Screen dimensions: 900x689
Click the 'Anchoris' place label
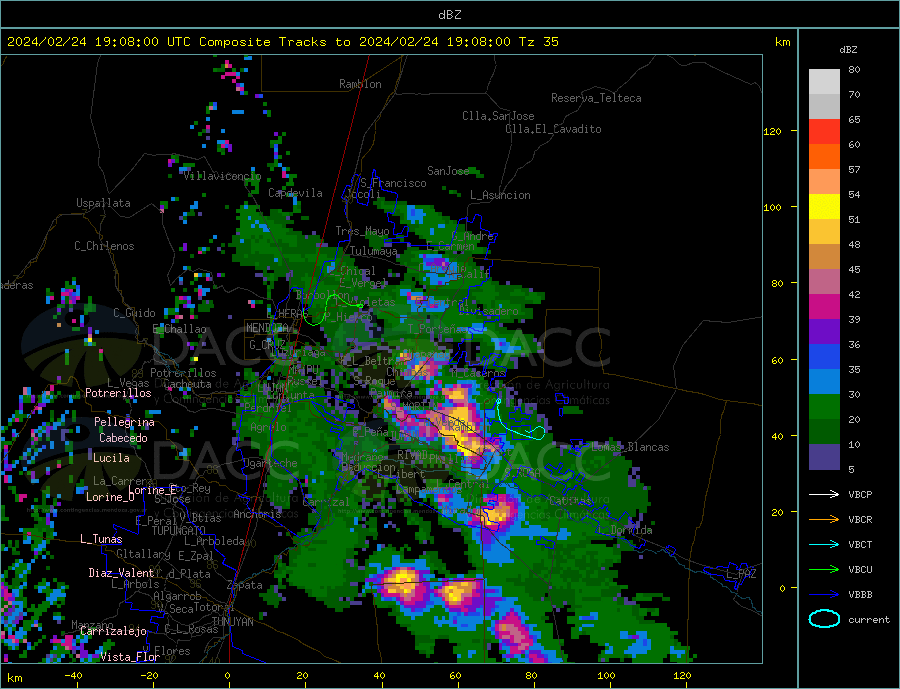[257, 514]
